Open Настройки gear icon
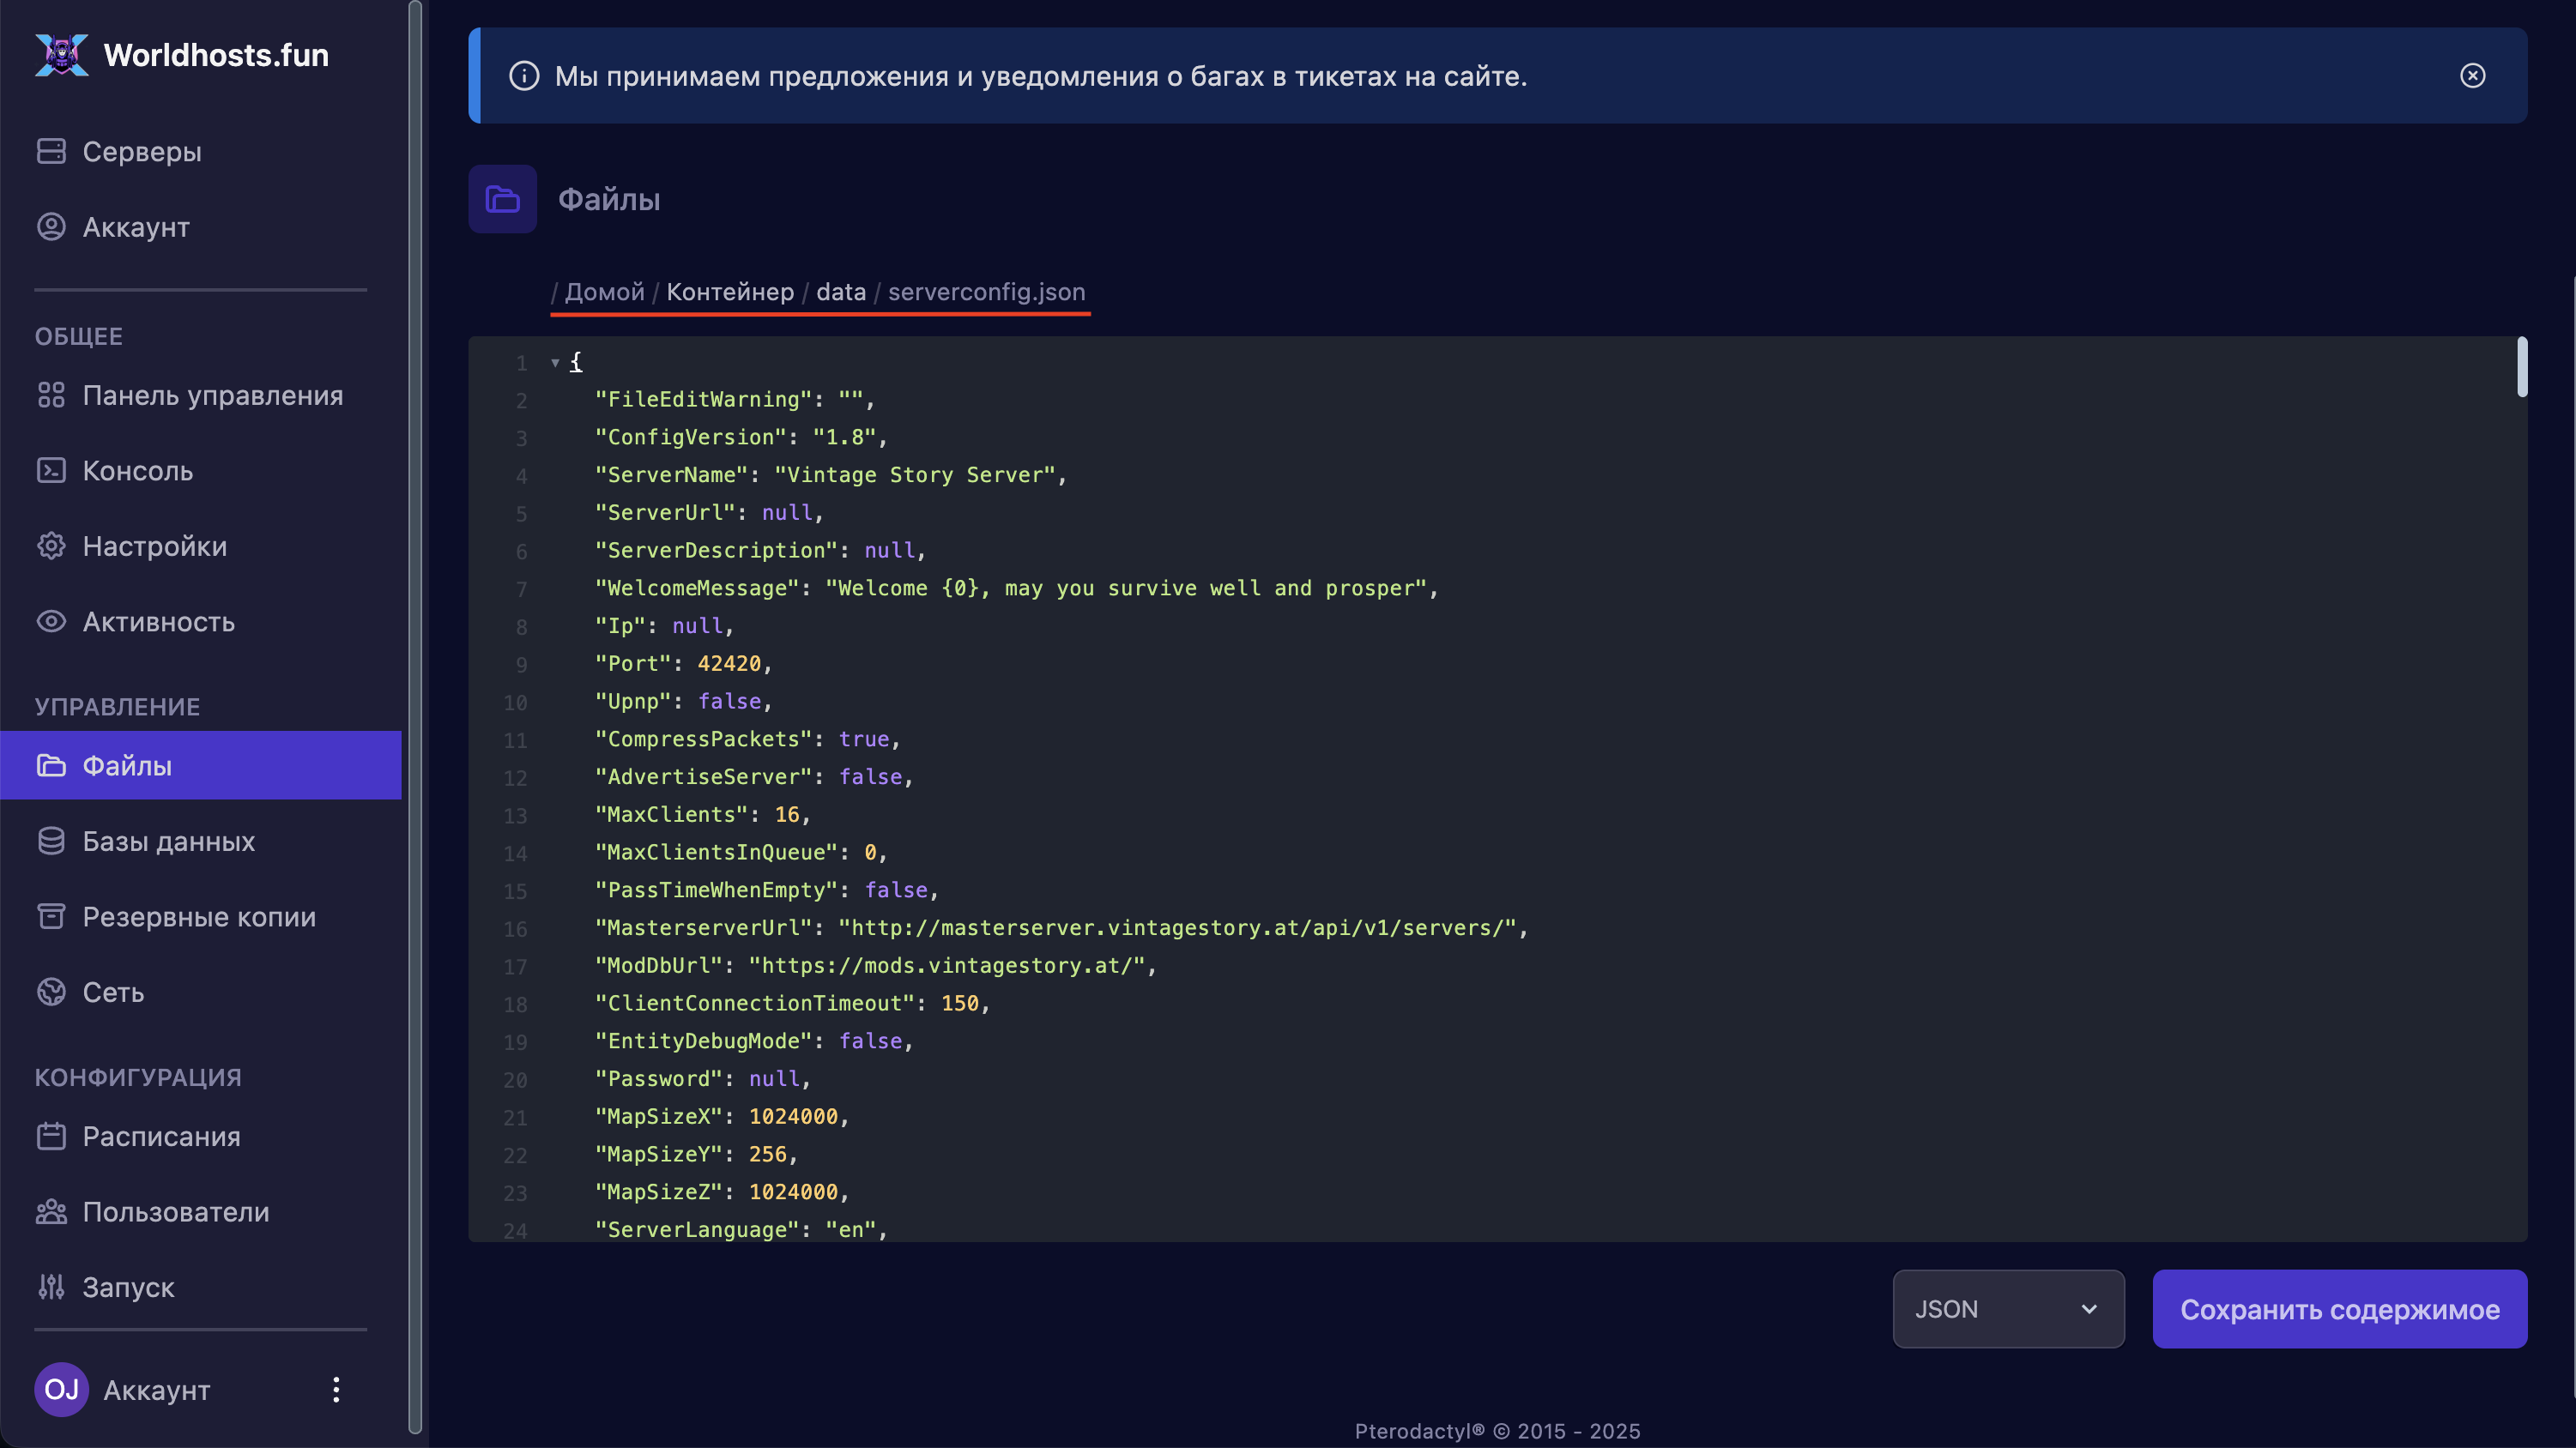This screenshot has height=1448, width=2576. tap(51, 546)
